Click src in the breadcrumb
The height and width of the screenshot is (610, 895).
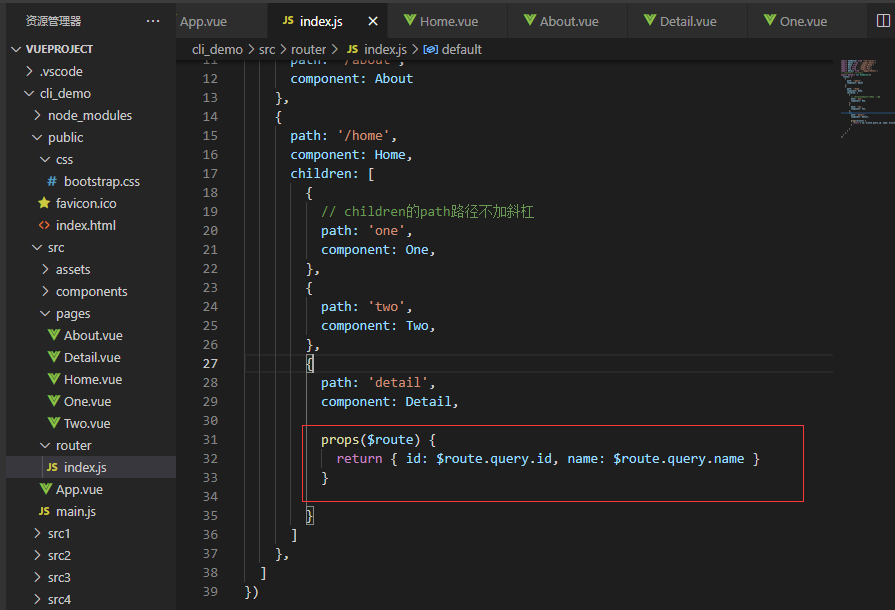coord(267,50)
